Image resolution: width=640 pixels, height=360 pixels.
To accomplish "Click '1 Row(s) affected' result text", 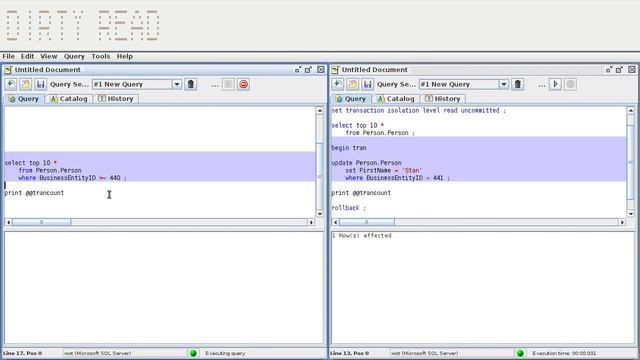I will pyautogui.click(x=361, y=236).
